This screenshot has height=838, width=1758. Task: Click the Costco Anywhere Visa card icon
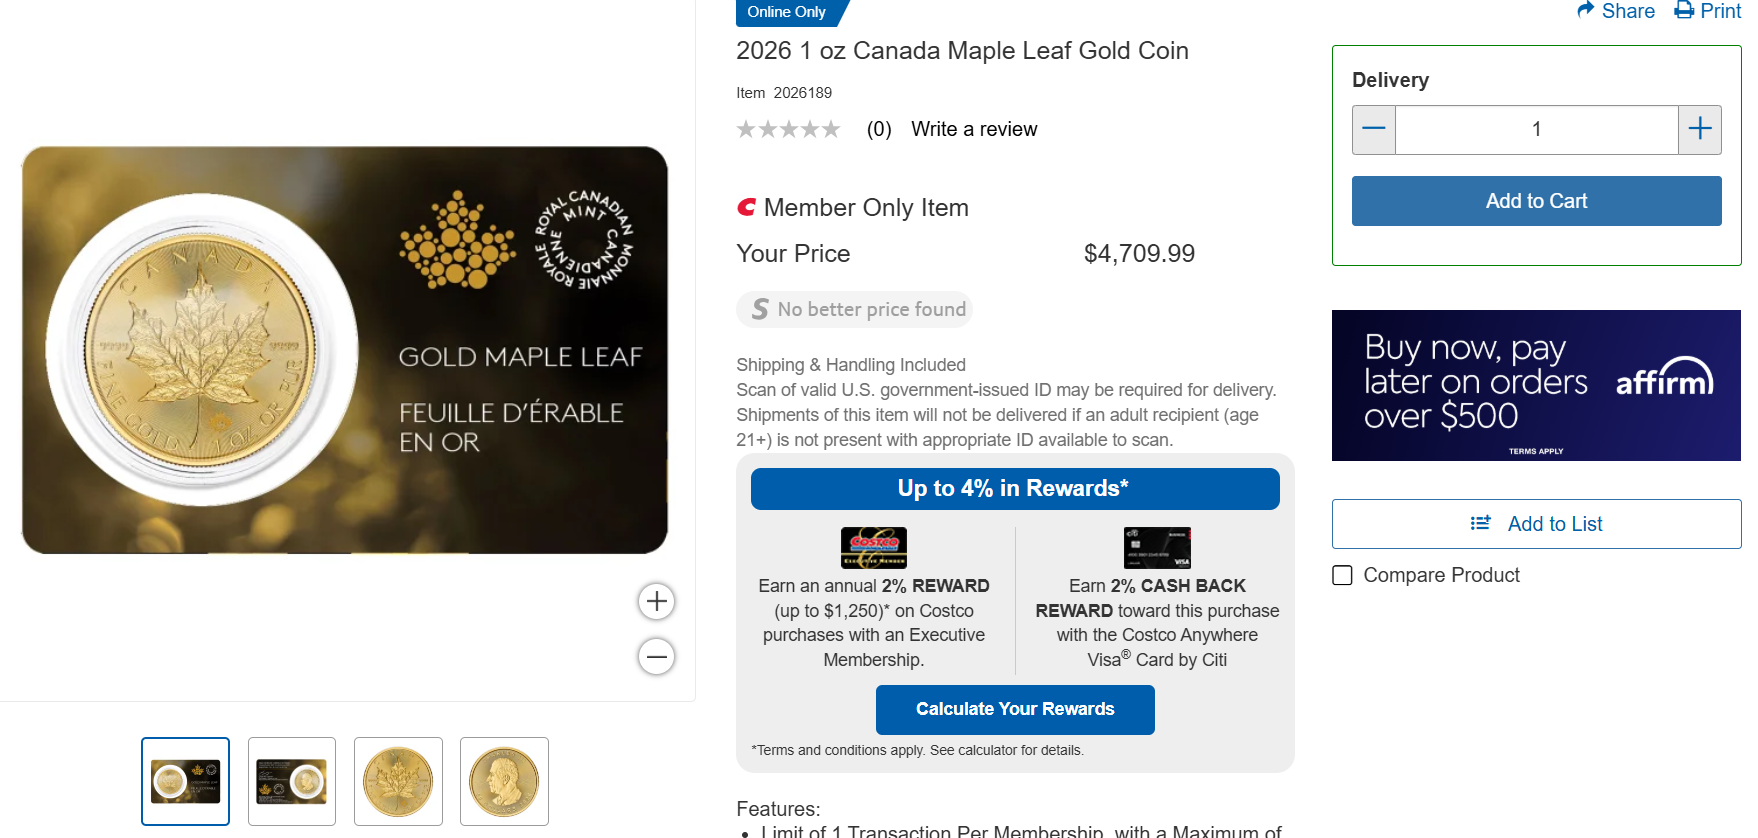click(1157, 547)
